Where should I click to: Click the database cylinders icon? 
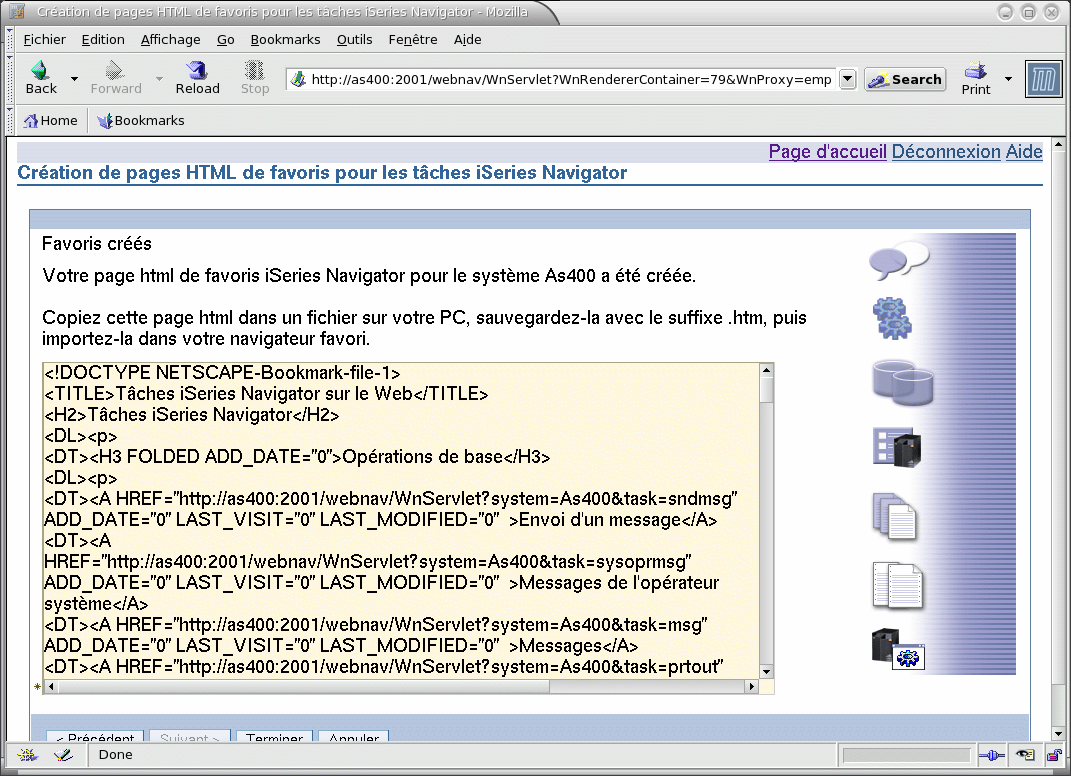pyautogui.click(x=902, y=383)
